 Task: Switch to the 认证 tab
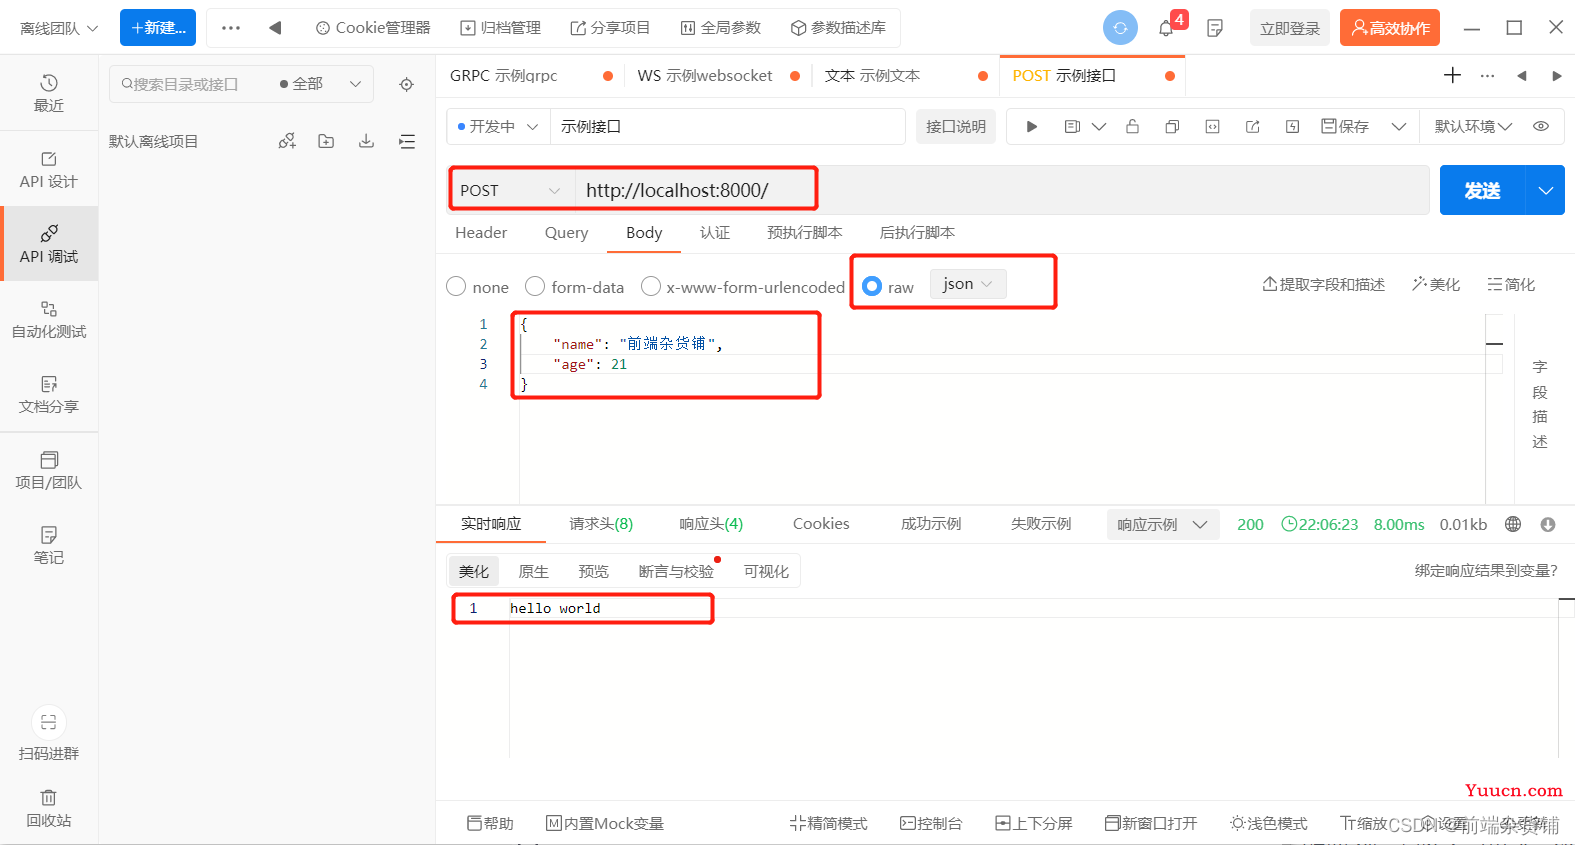(x=715, y=232)
